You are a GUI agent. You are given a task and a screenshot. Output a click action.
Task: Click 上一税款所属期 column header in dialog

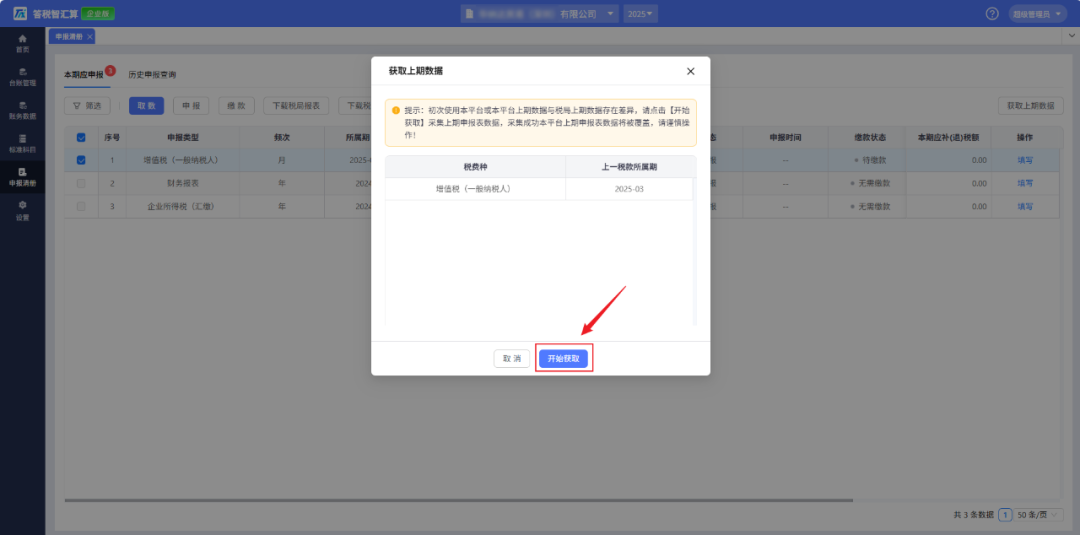629,167
